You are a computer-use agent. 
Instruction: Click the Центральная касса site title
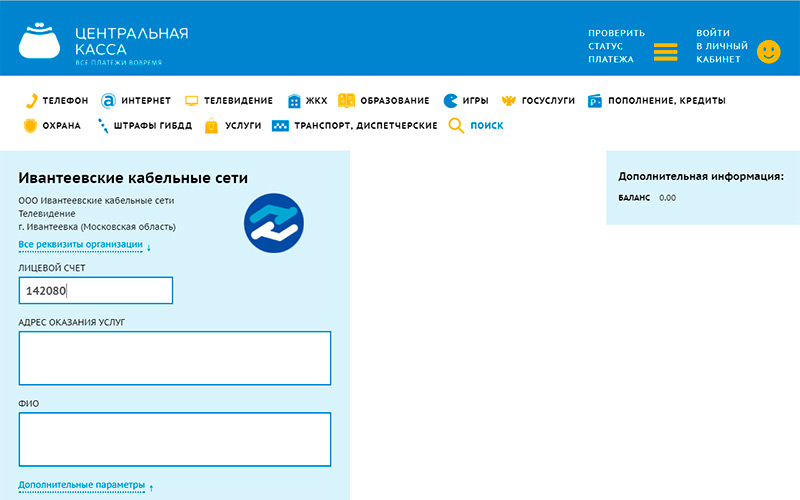[132, 41]
